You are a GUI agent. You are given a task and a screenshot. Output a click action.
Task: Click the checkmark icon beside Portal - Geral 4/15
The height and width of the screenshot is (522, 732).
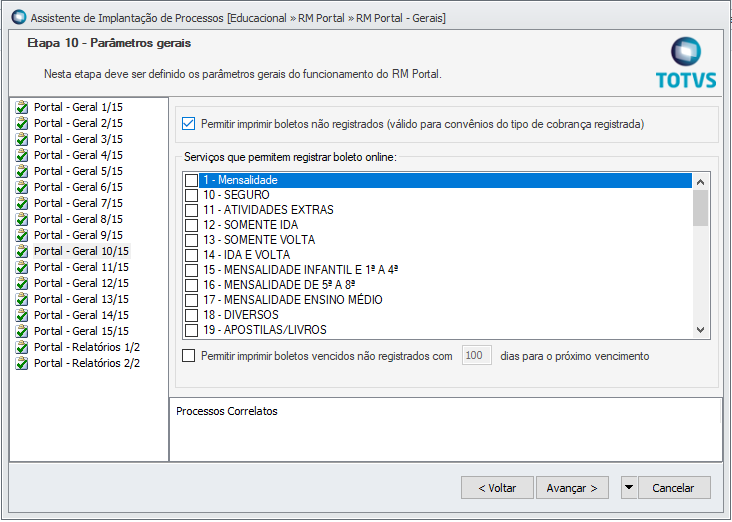21,155
